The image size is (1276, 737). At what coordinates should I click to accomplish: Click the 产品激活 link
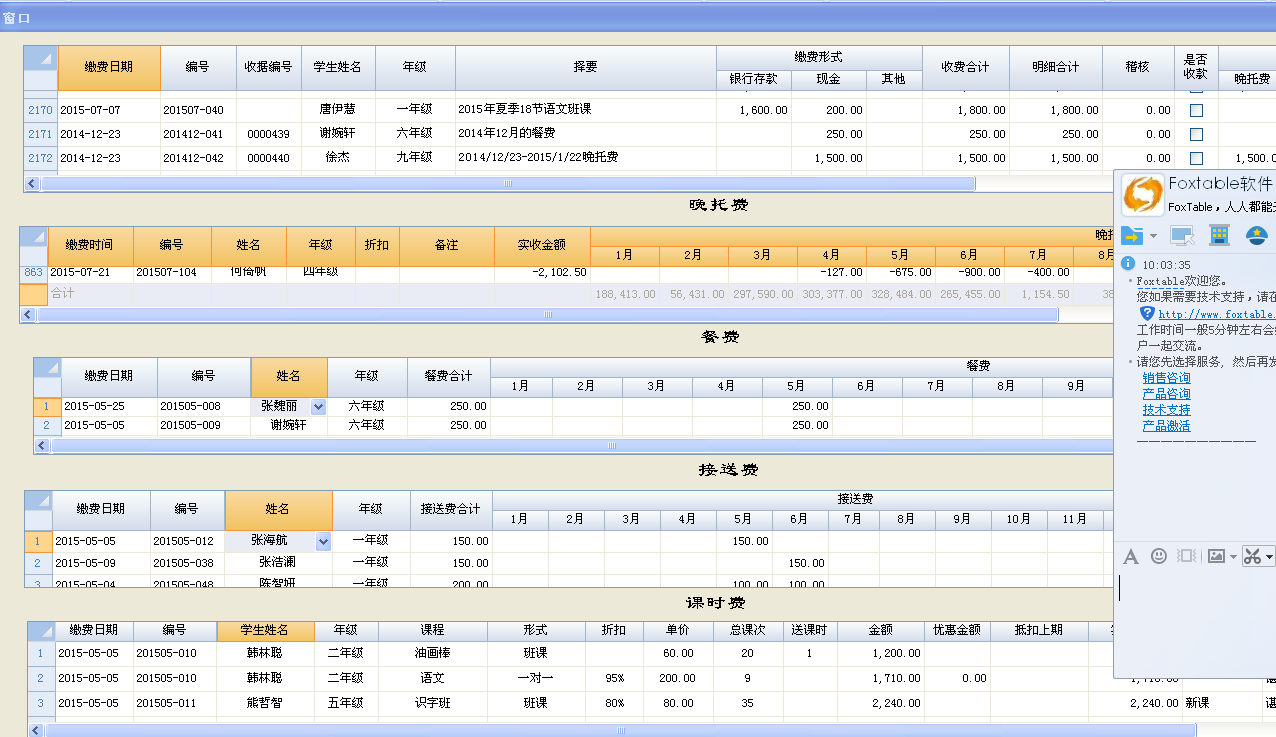(1166, 426)
